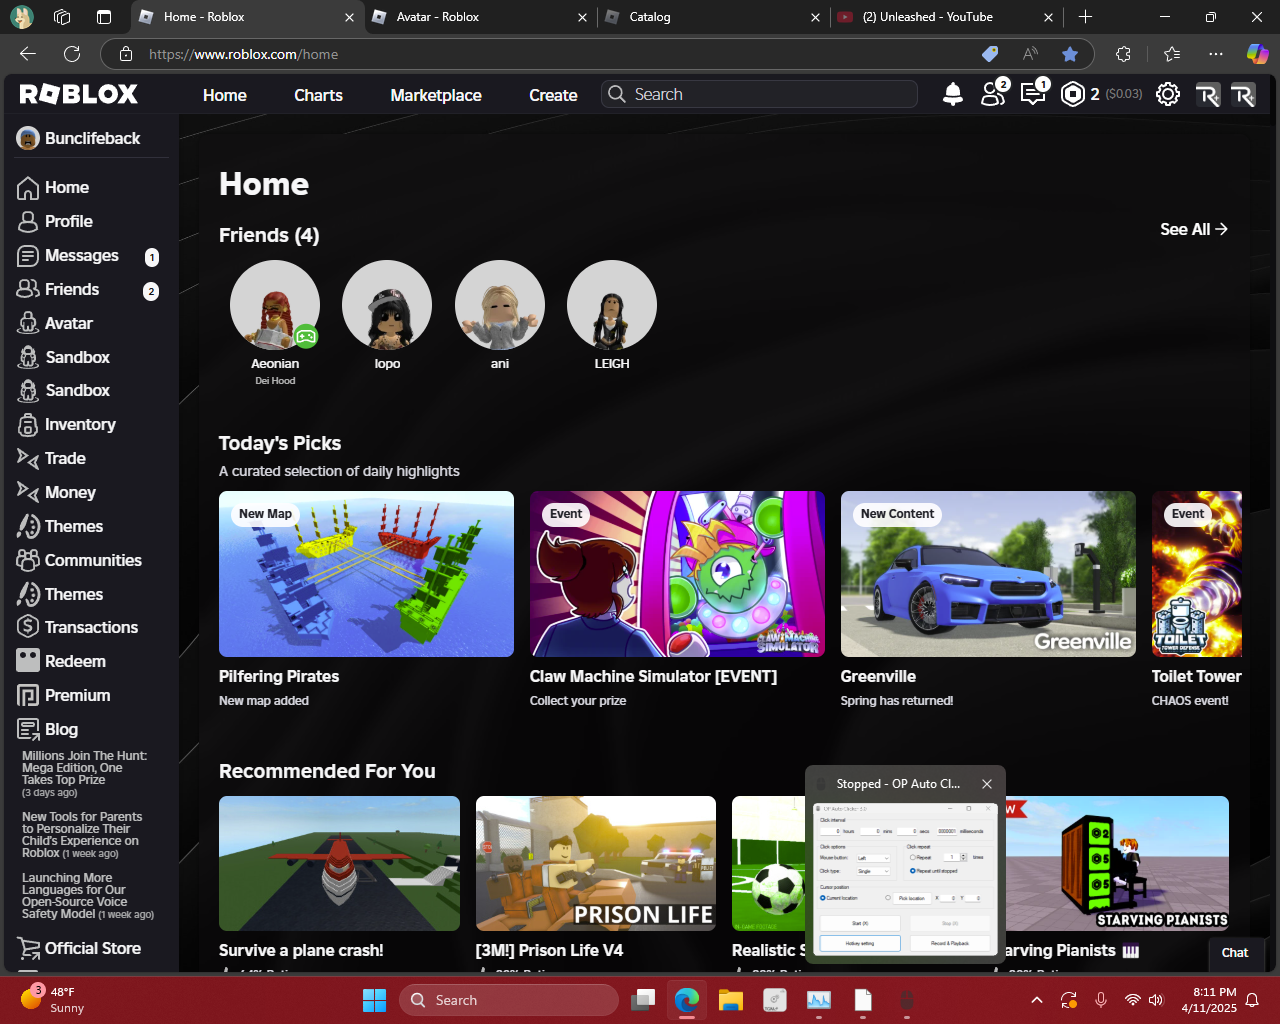The height and width of the screenshot is (1024, 1280).
Task: Open Edge Workspaces icon
Action: coord(62,17)
